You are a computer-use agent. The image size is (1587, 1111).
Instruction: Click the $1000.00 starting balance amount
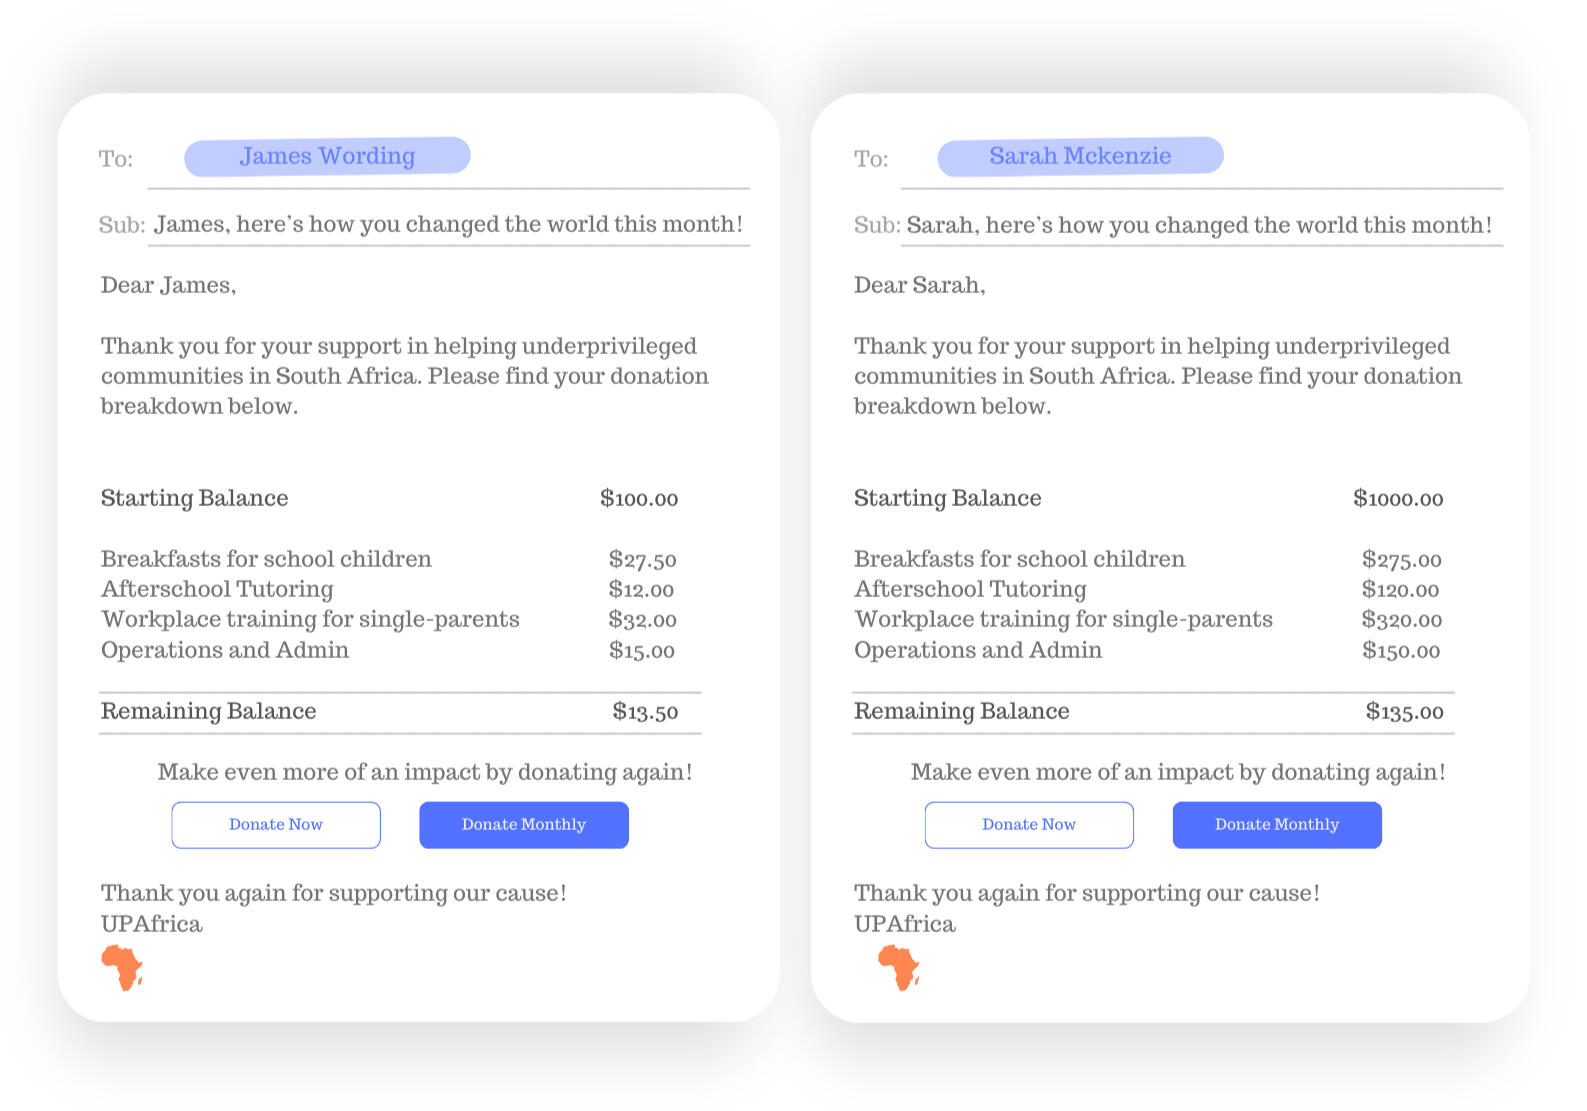tap(1398, 498)
